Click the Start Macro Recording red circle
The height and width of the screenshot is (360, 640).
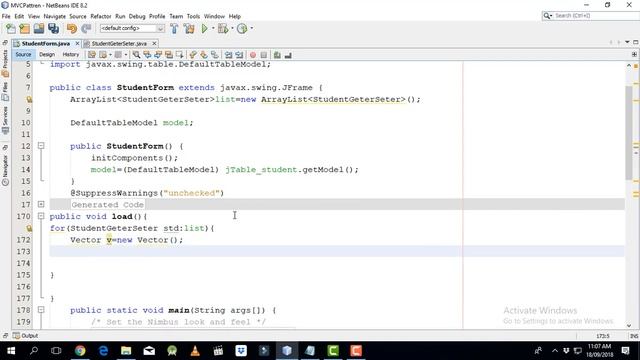(x=253, y=55)
